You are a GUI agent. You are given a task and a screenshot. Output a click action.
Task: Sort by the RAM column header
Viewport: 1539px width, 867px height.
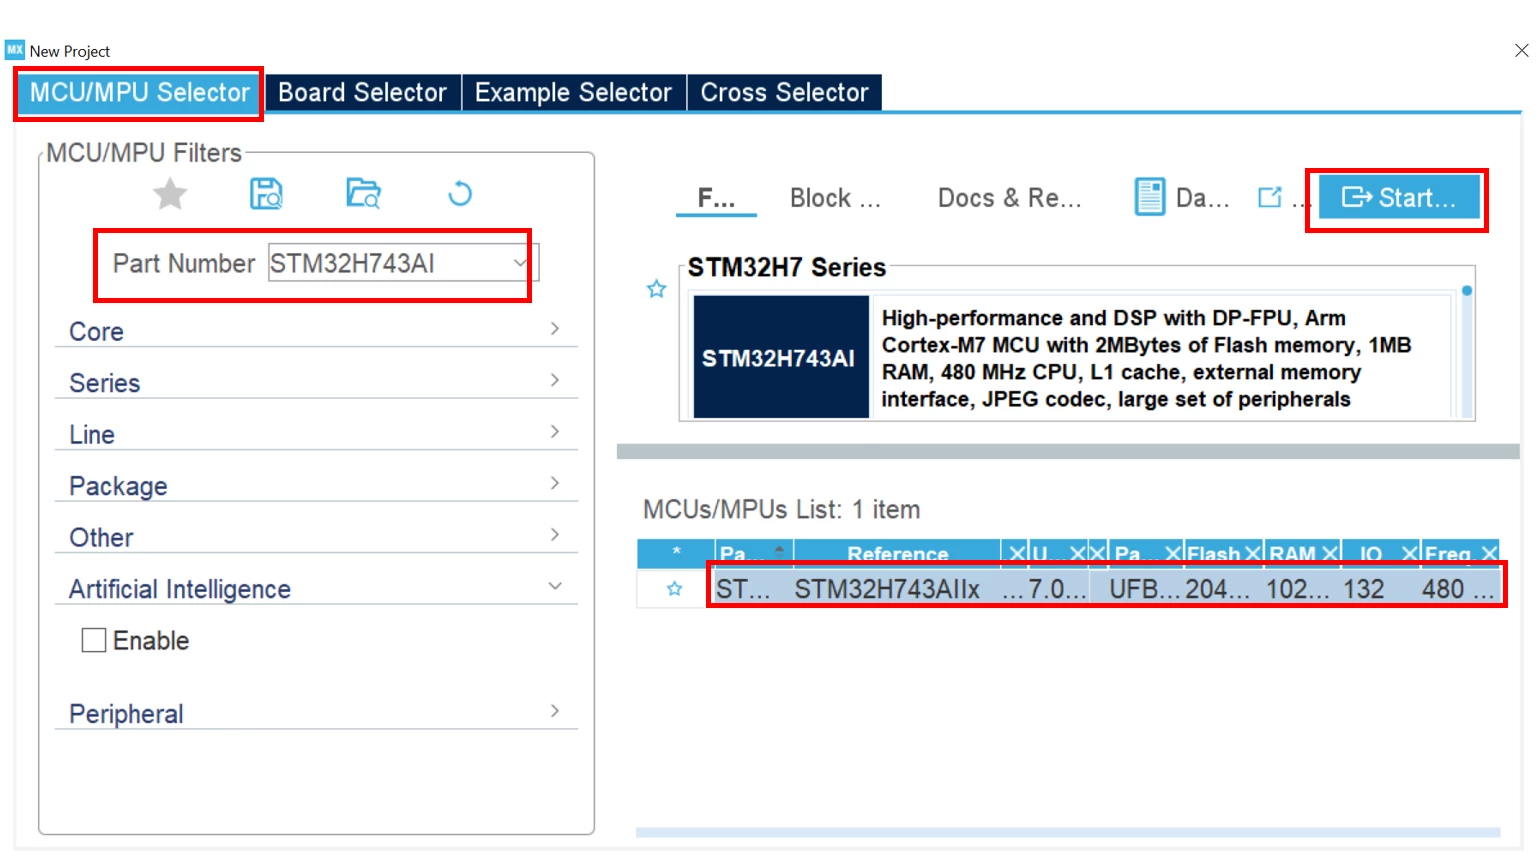coord(1292,553)
